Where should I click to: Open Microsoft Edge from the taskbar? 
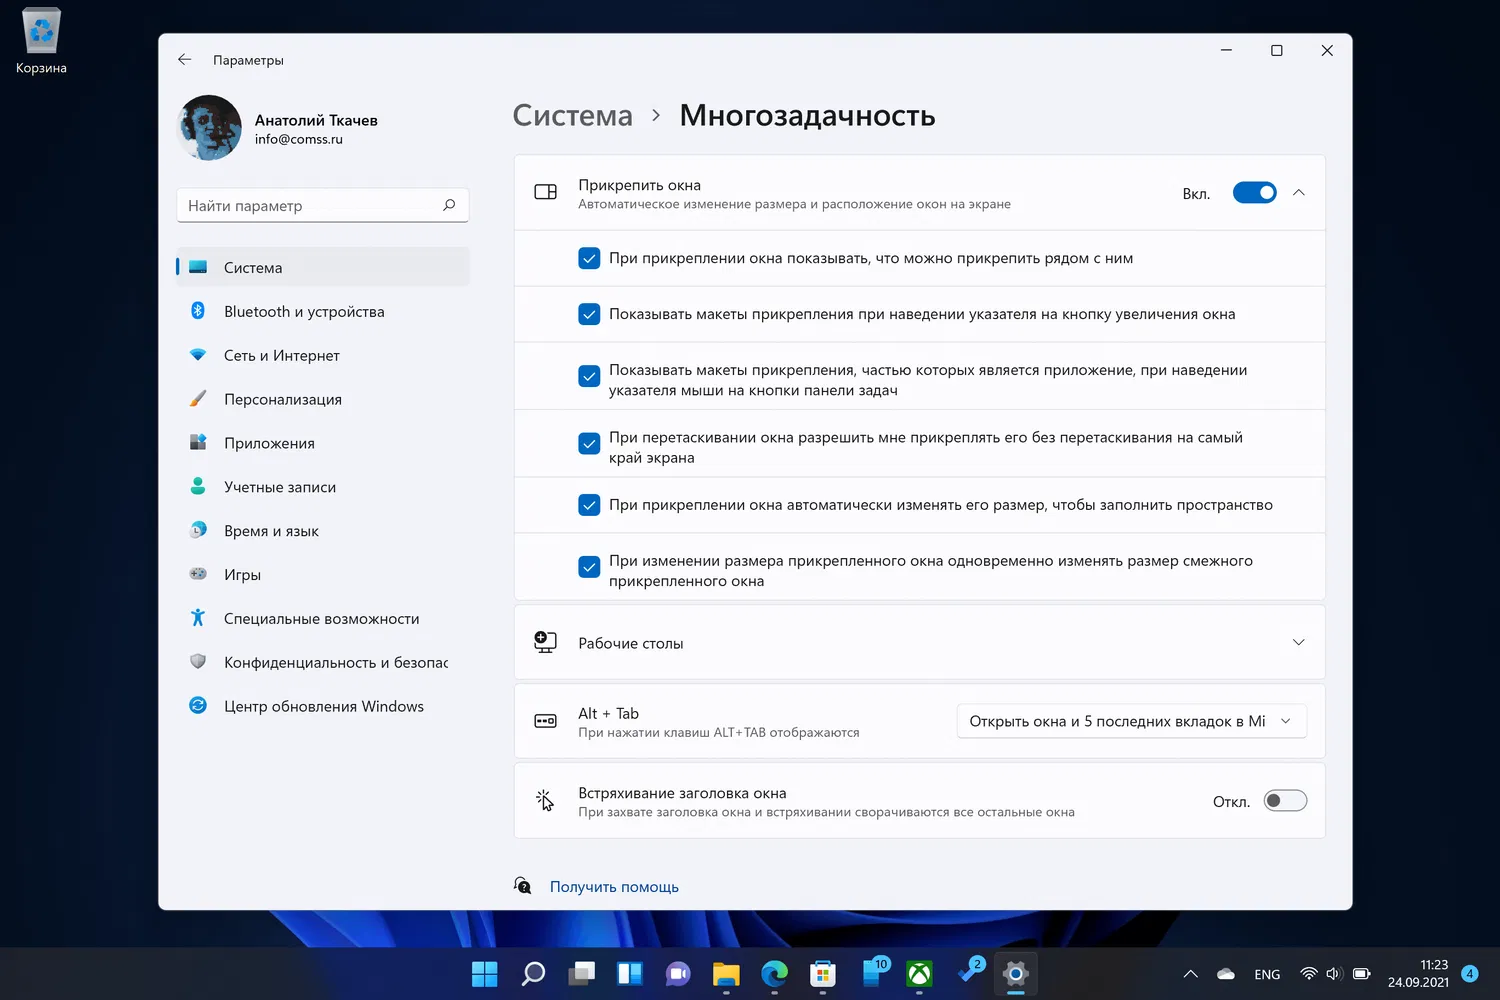(774, 973)
